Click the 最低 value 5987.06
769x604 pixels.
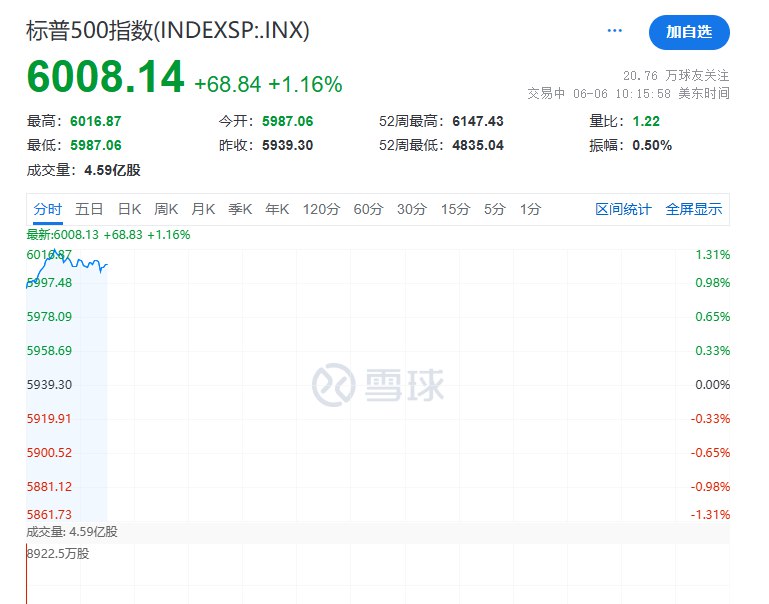(x=96, y=145)
